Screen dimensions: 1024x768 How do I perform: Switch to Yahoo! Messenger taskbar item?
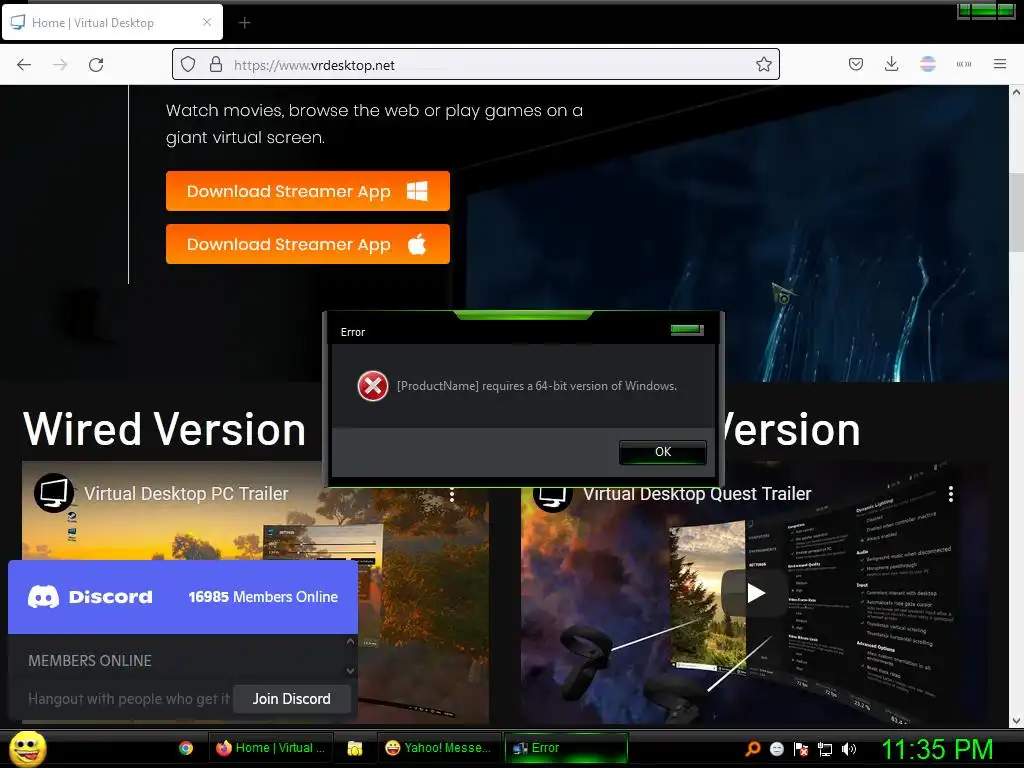tap(439, 748)
